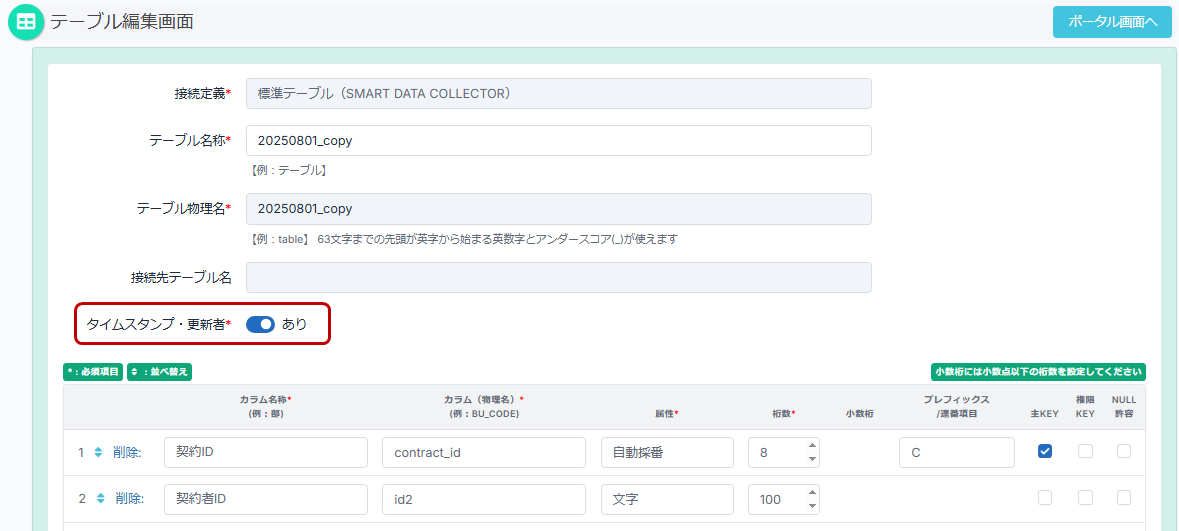Viewport: 1179px width, 531px height.
Task: Click the physical name field contract_id
Action: (x=483, y=452)
